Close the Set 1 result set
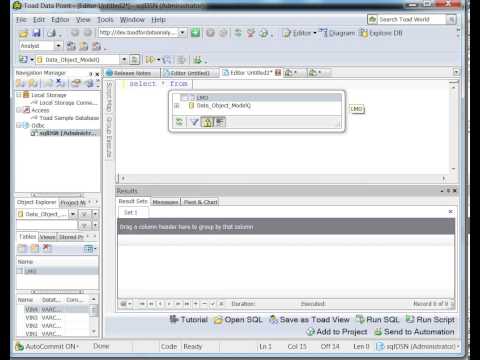This screenshot has width=480, height=360. pyautogui.click(x=450, y=211)
